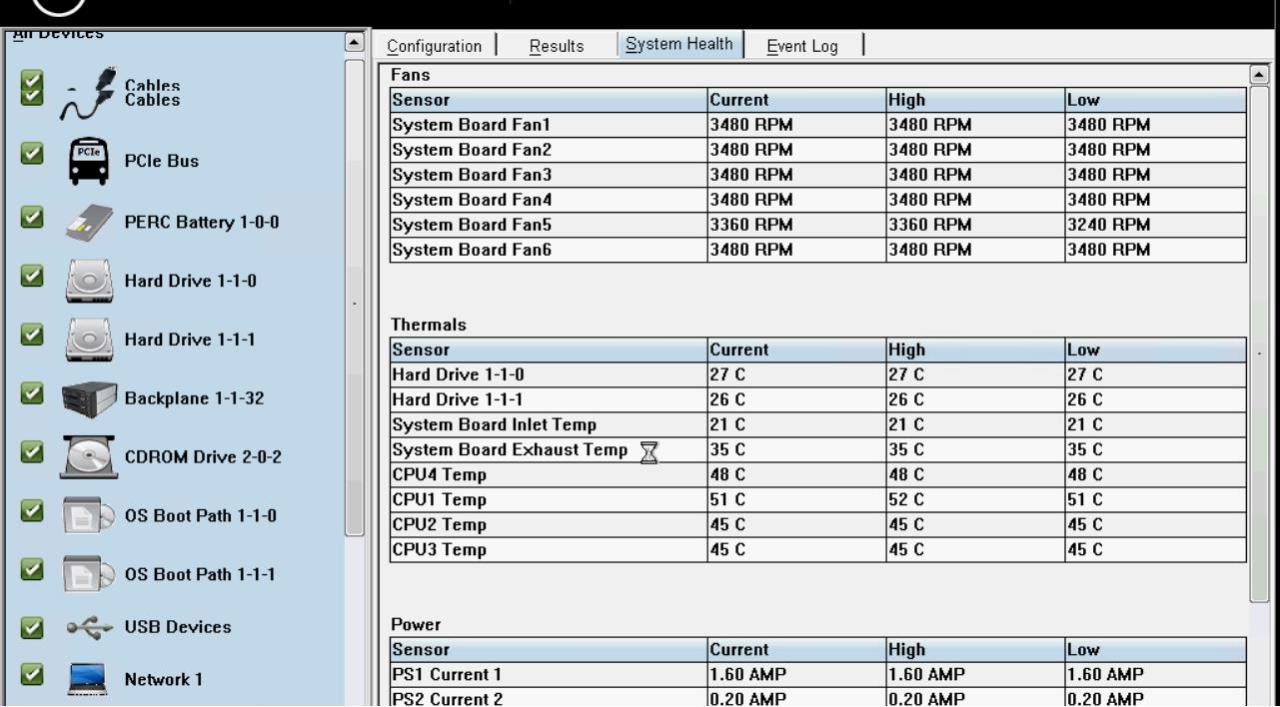
Task: Select the Network 1 device icon
Action: [88, 679]
